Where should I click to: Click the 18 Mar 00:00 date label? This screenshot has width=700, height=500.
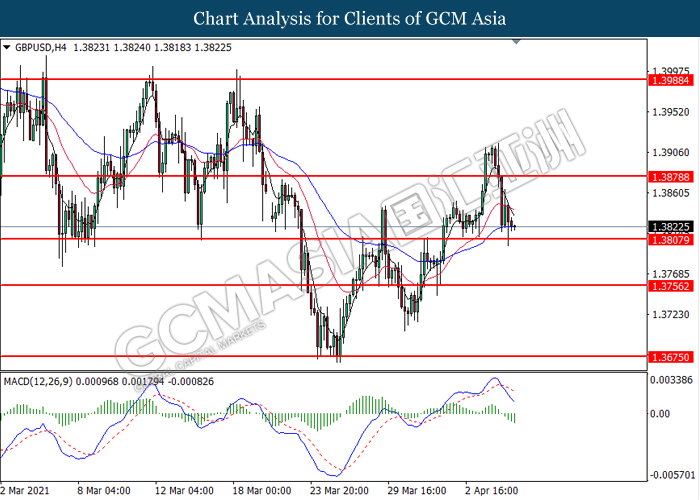(x=262, y=491)
